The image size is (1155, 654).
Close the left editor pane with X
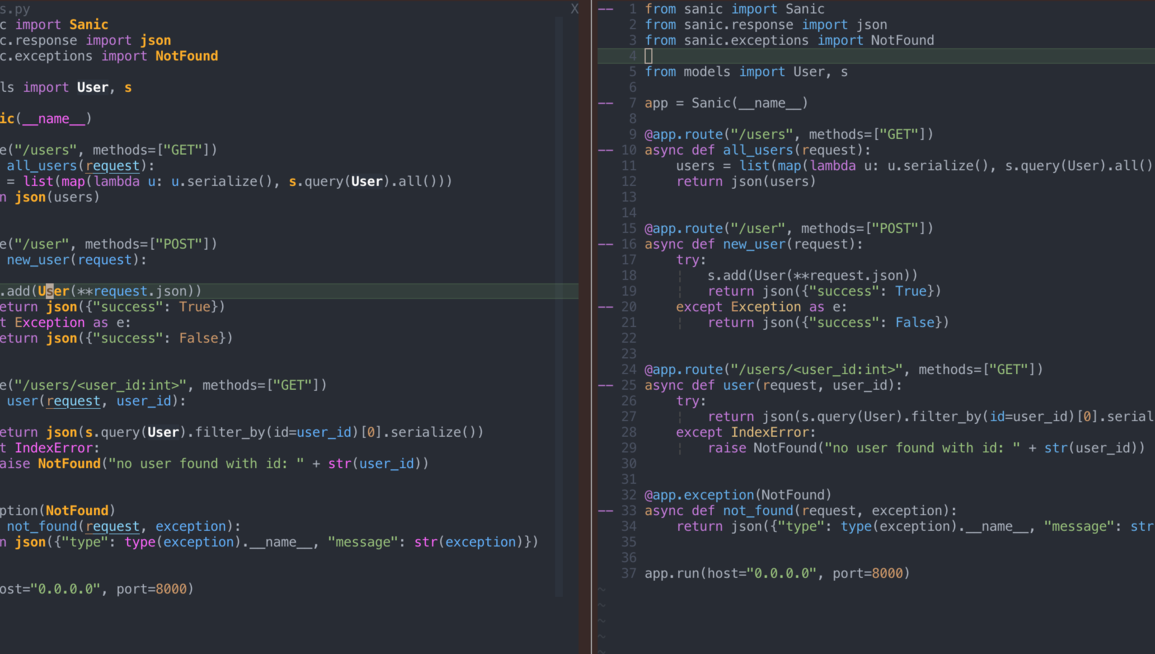point(574,9)
